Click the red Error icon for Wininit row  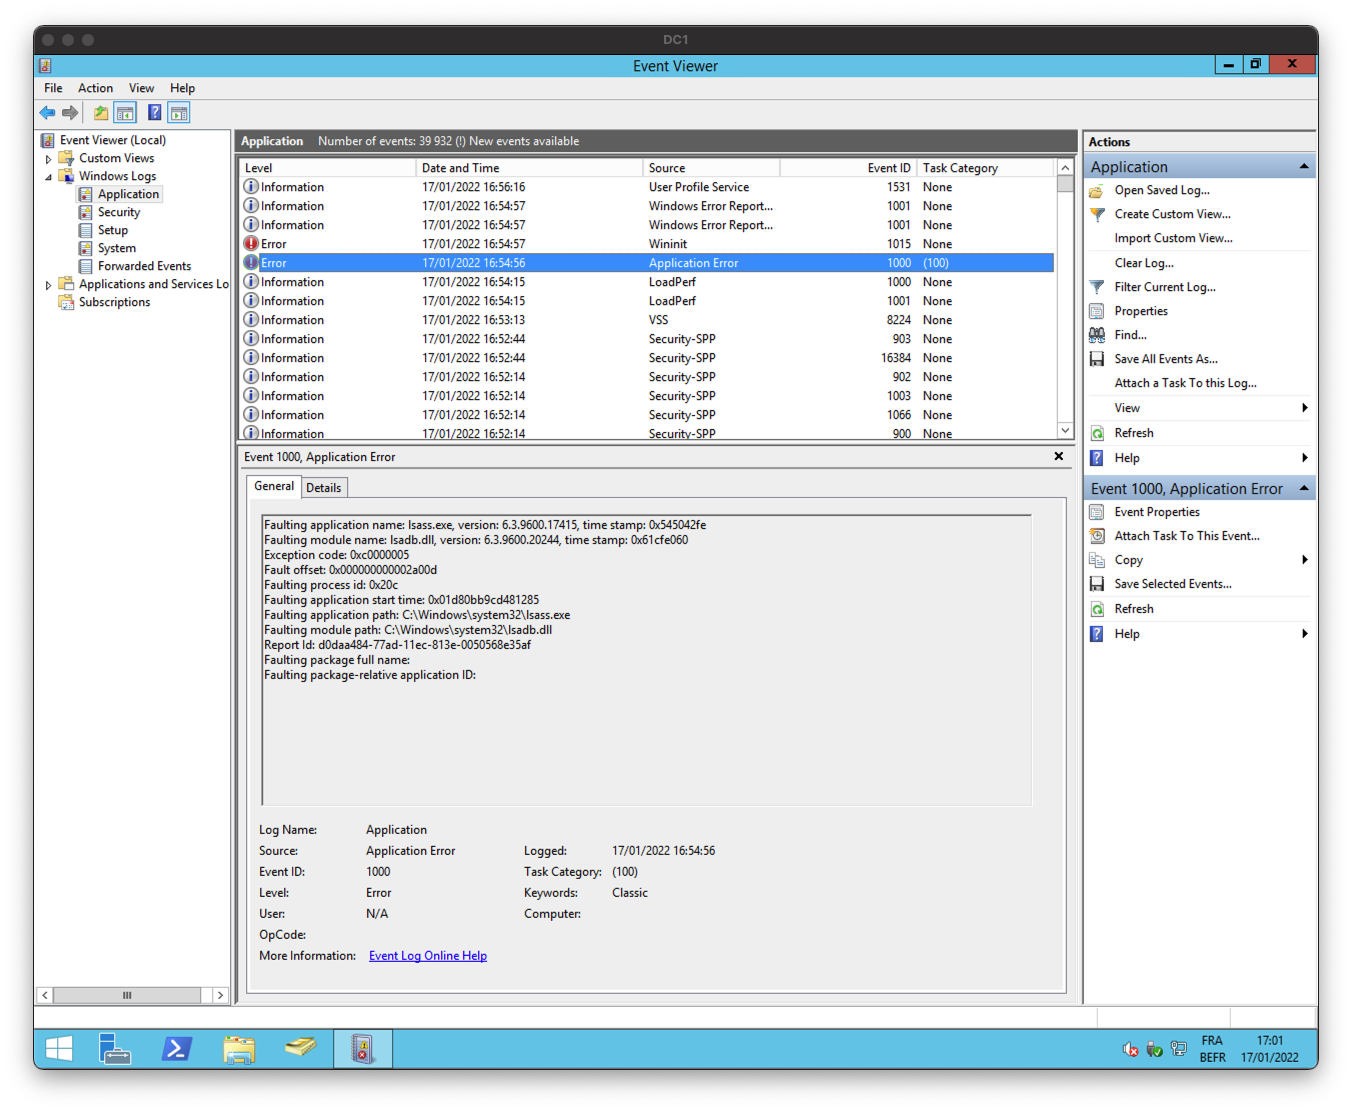251,244
